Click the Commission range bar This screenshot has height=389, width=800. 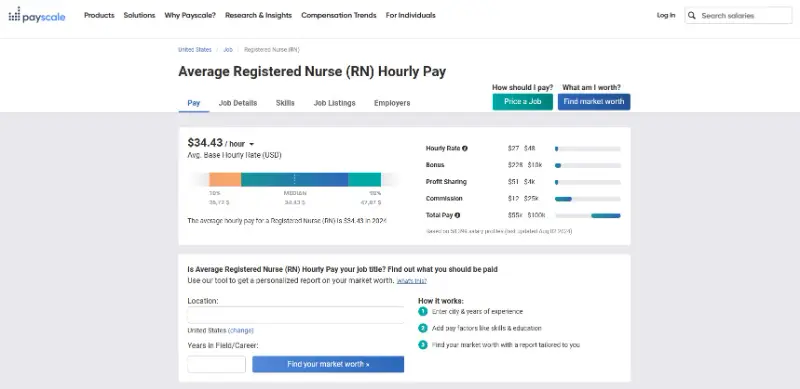(x=588, y=199)
